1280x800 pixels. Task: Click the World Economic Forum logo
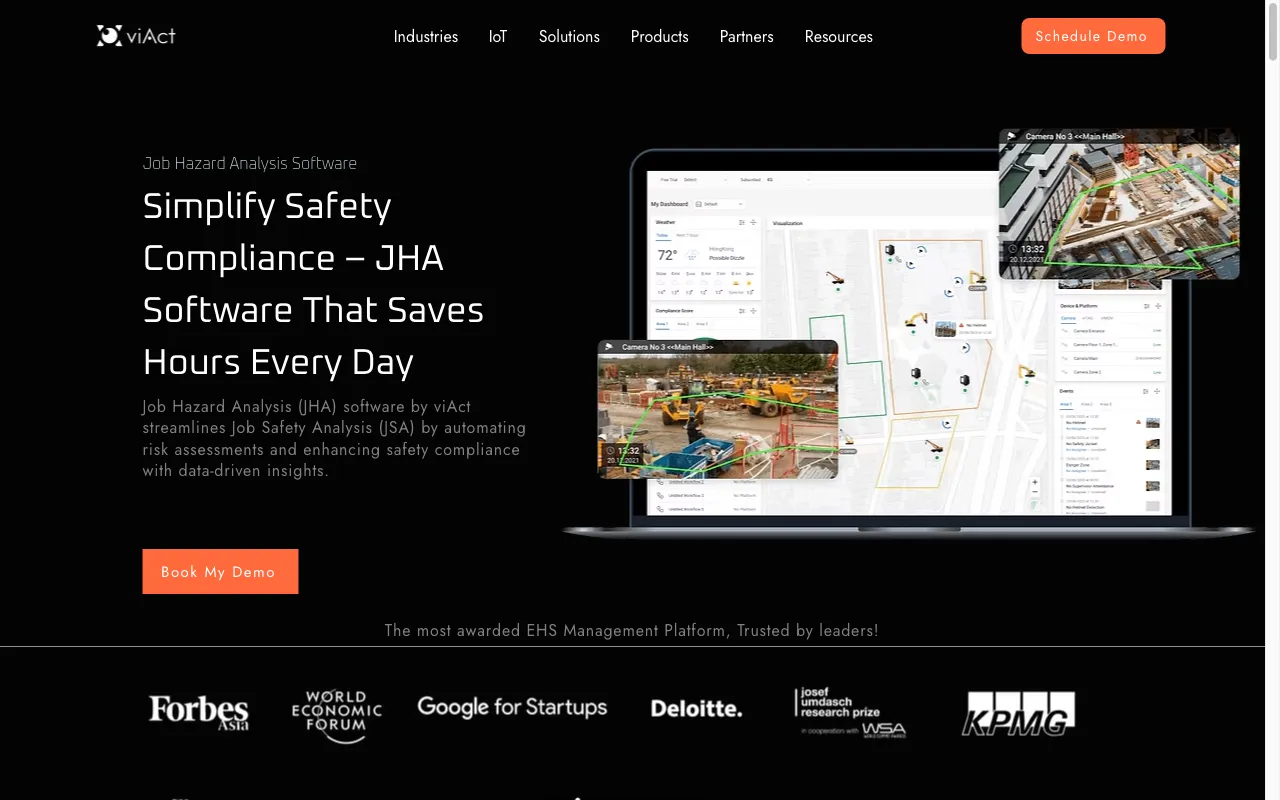[x=337, y=716]
